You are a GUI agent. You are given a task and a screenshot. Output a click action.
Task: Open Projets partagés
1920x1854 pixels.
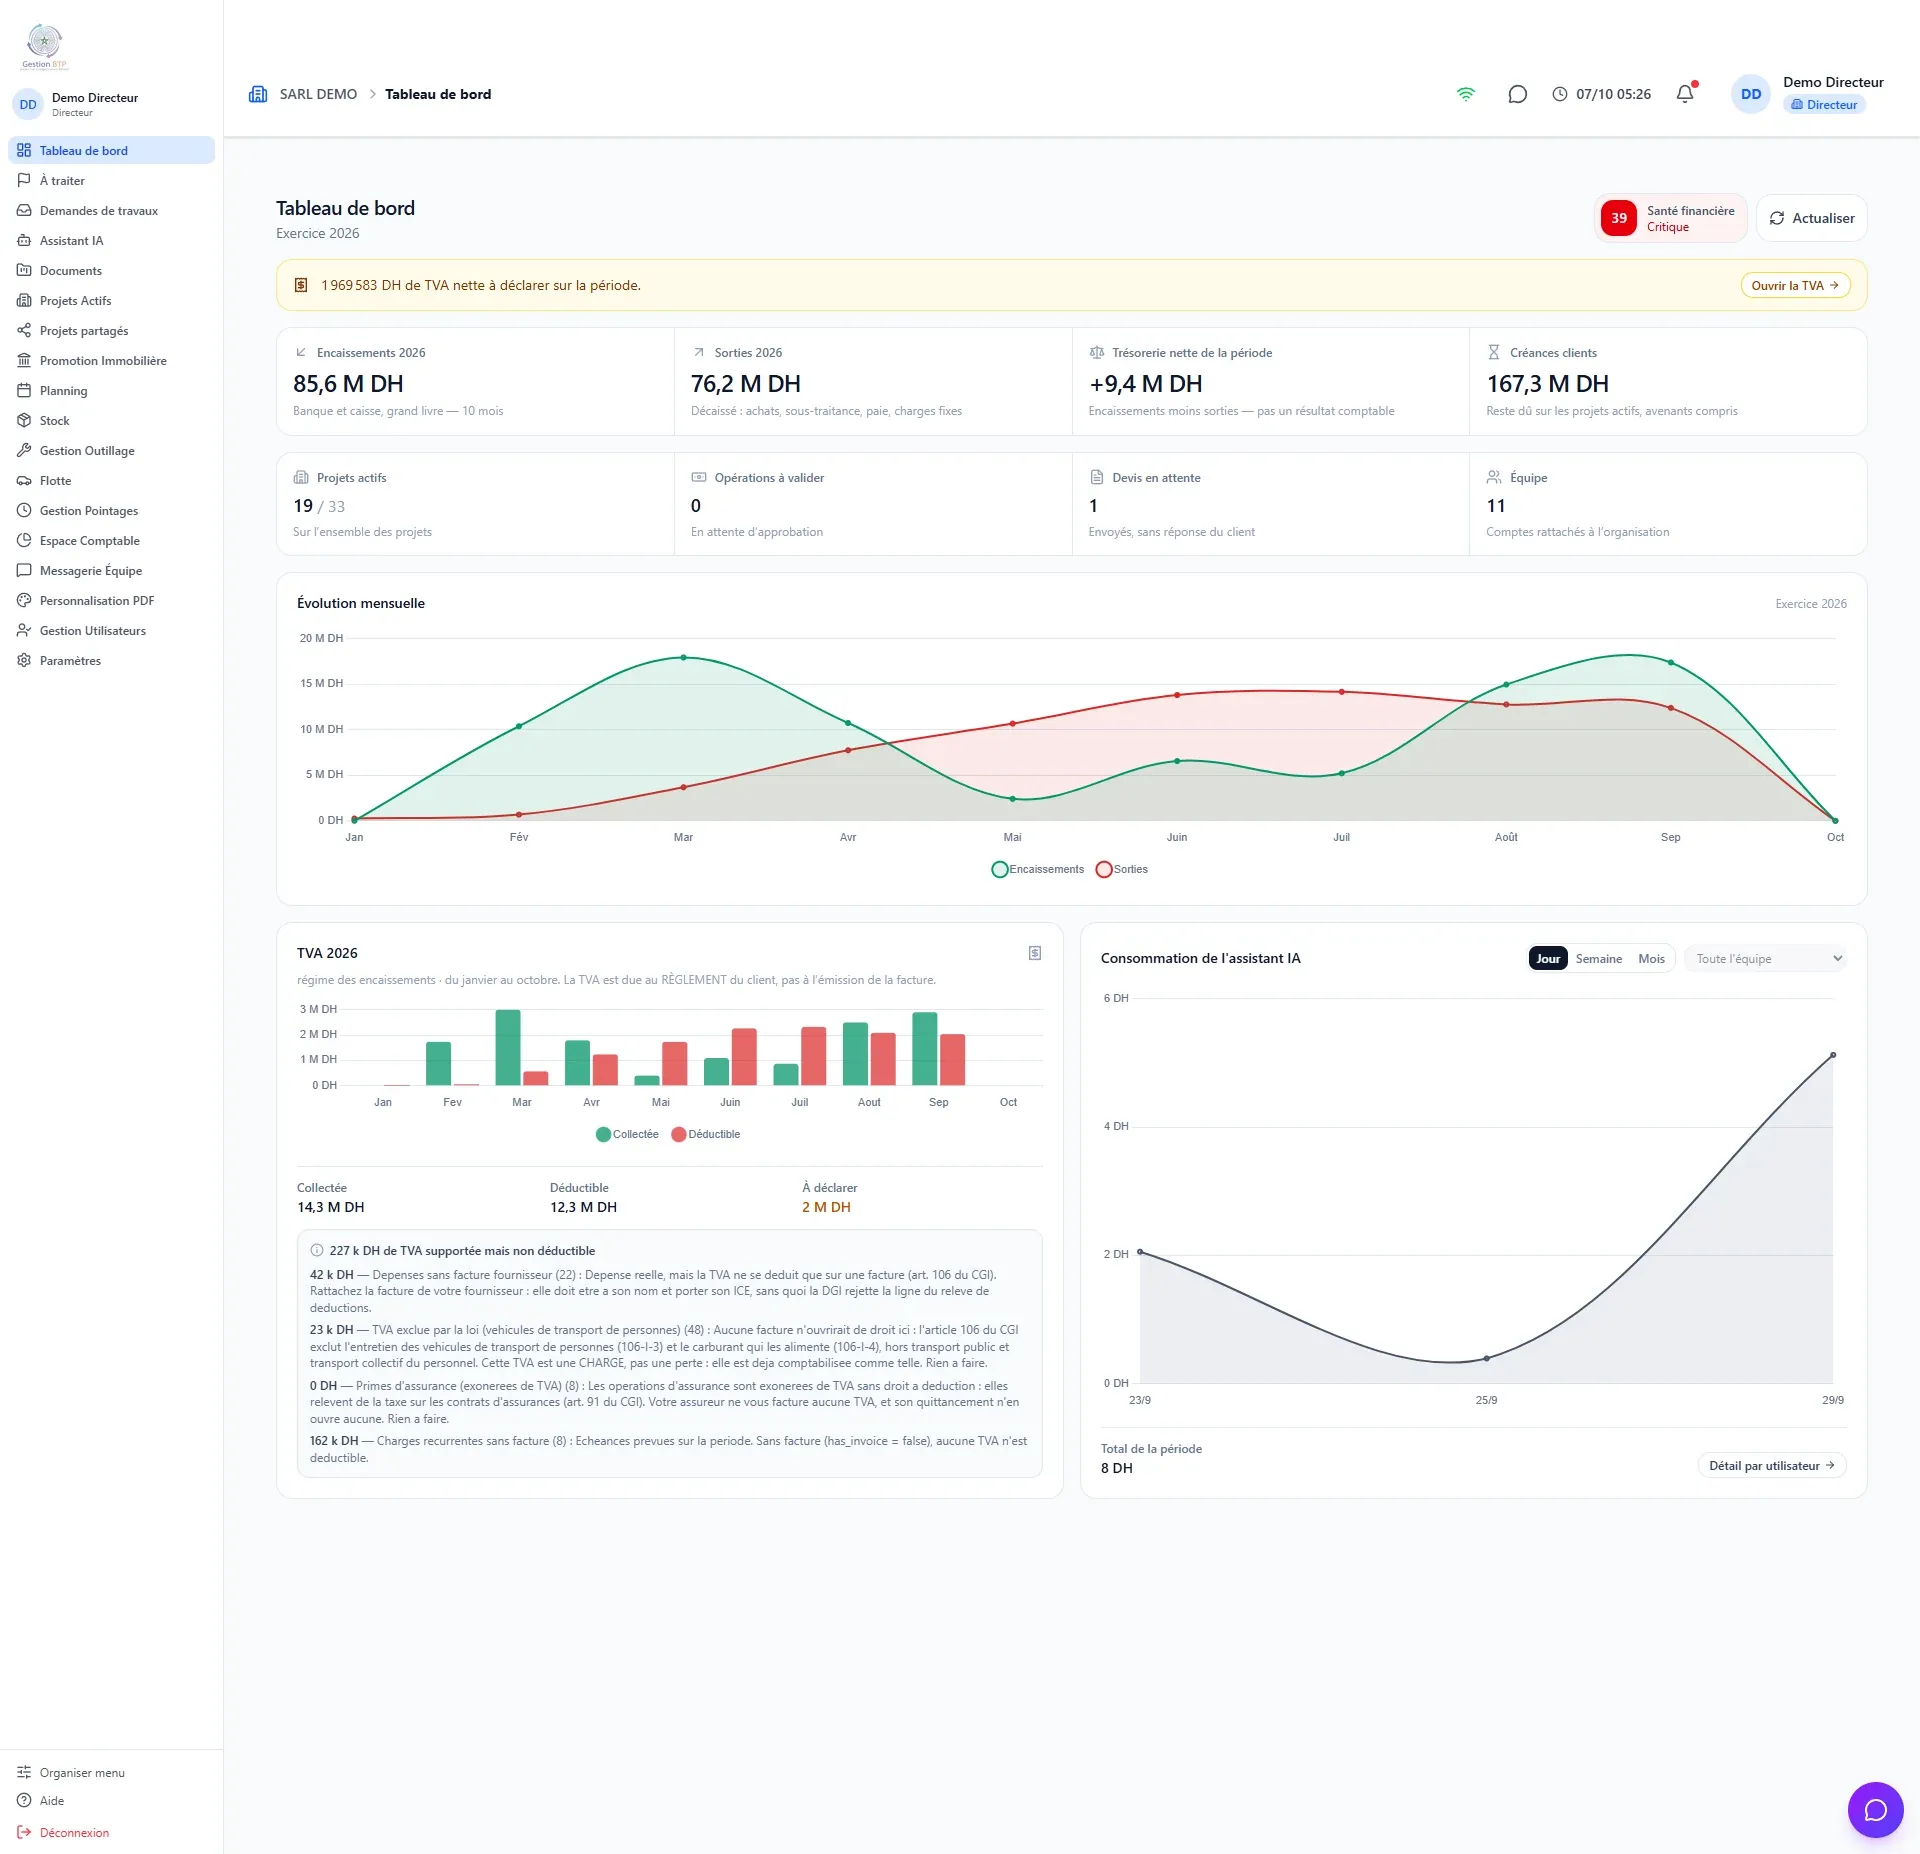tap(112, 330)
